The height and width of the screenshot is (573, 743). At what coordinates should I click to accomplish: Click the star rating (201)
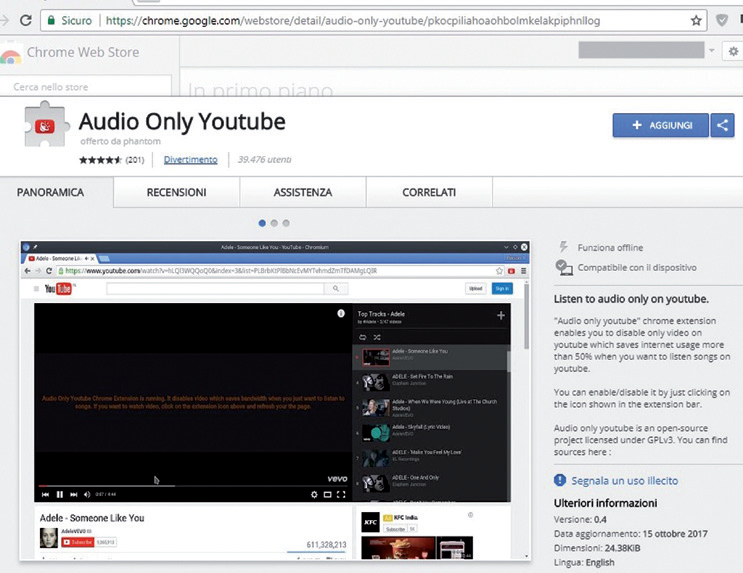111,160
